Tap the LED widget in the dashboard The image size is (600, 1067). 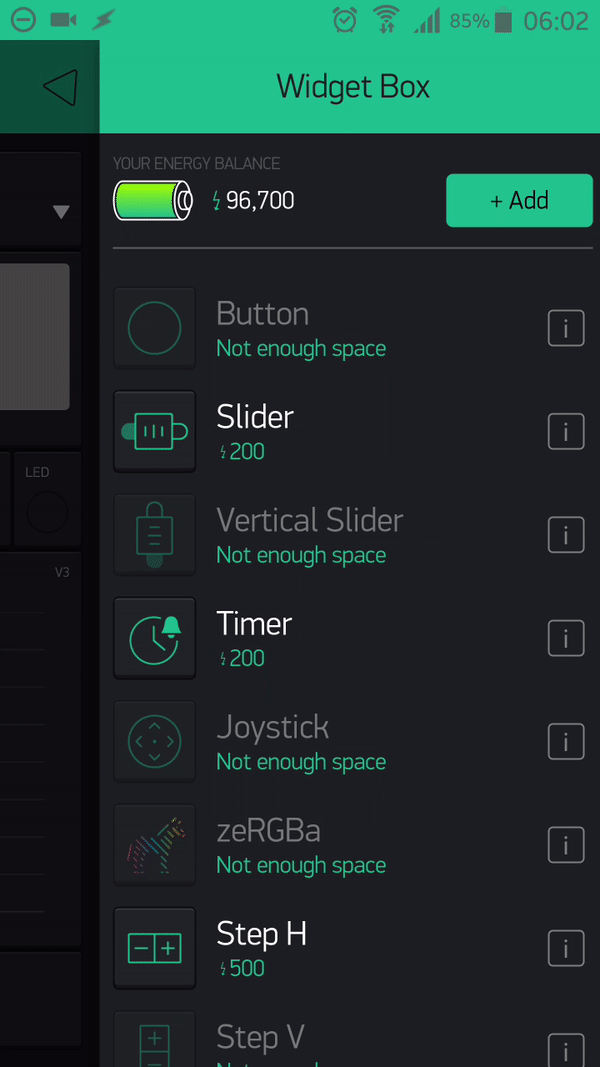tap(48, 499)
